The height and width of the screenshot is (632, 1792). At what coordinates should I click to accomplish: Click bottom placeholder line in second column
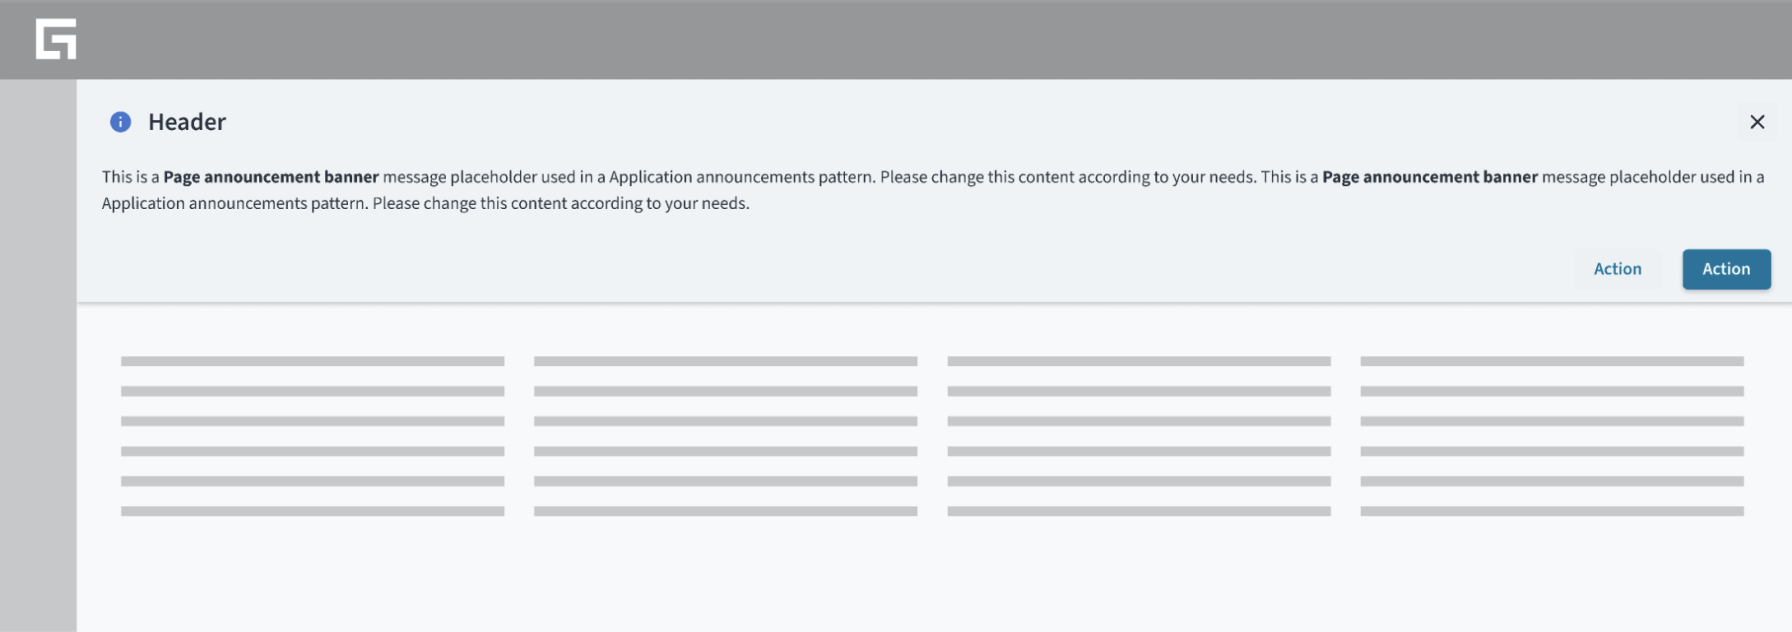(725, 511)
